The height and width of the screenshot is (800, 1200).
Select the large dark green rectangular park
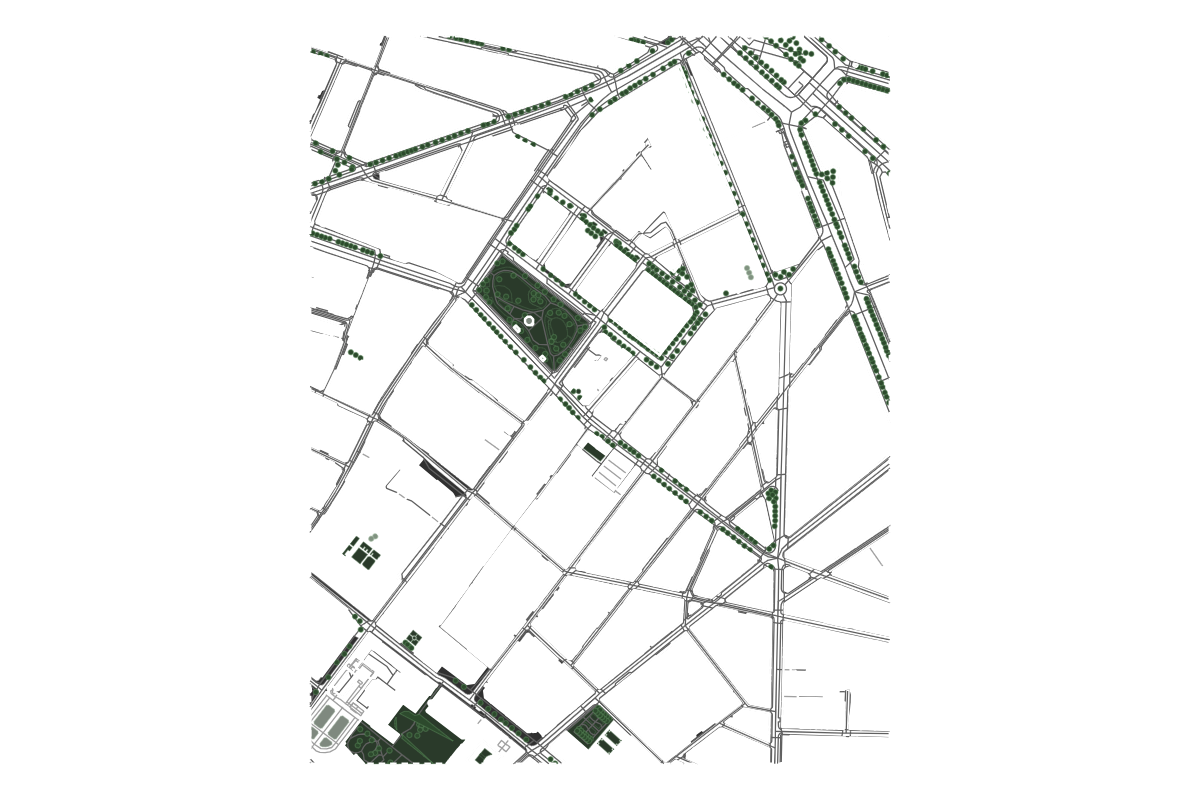pyautogui.click(x=531, y=315)
